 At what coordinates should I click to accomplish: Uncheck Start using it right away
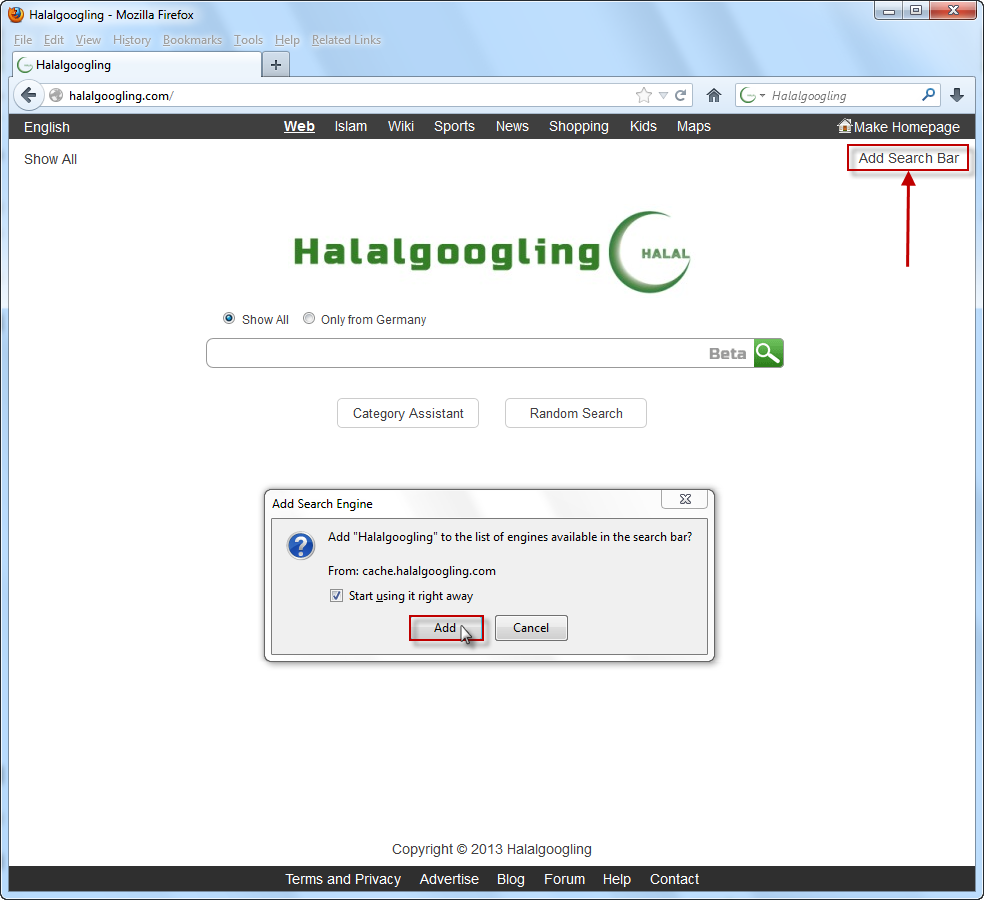click(336, 596)
